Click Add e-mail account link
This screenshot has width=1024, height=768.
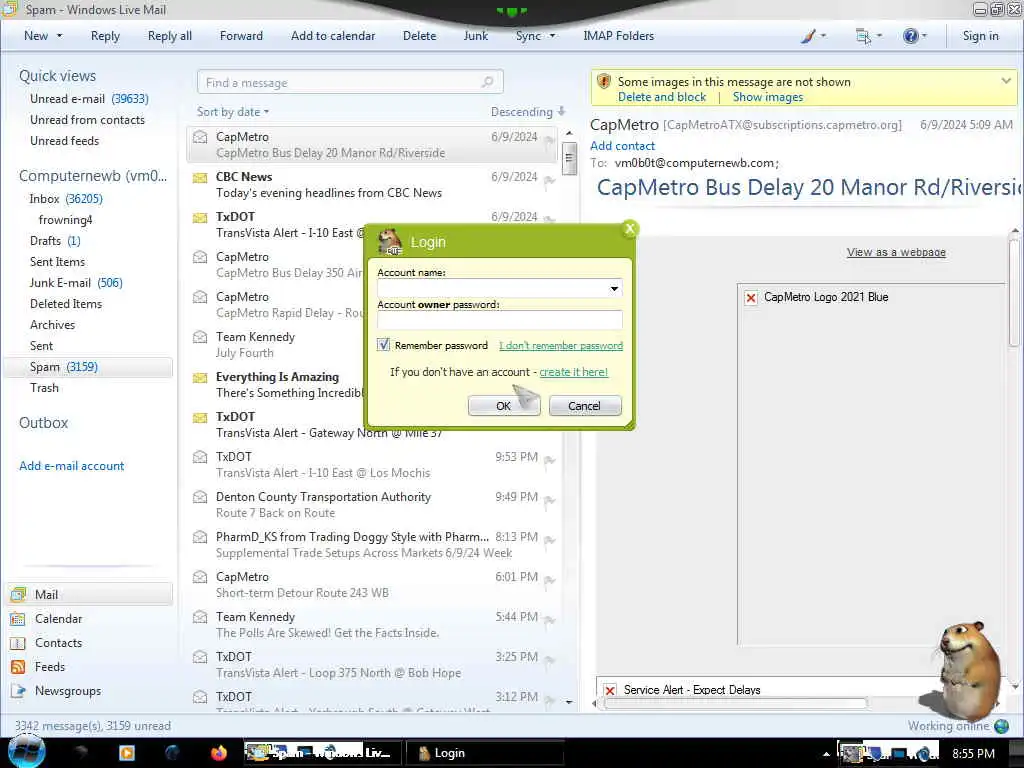(72, 466)
